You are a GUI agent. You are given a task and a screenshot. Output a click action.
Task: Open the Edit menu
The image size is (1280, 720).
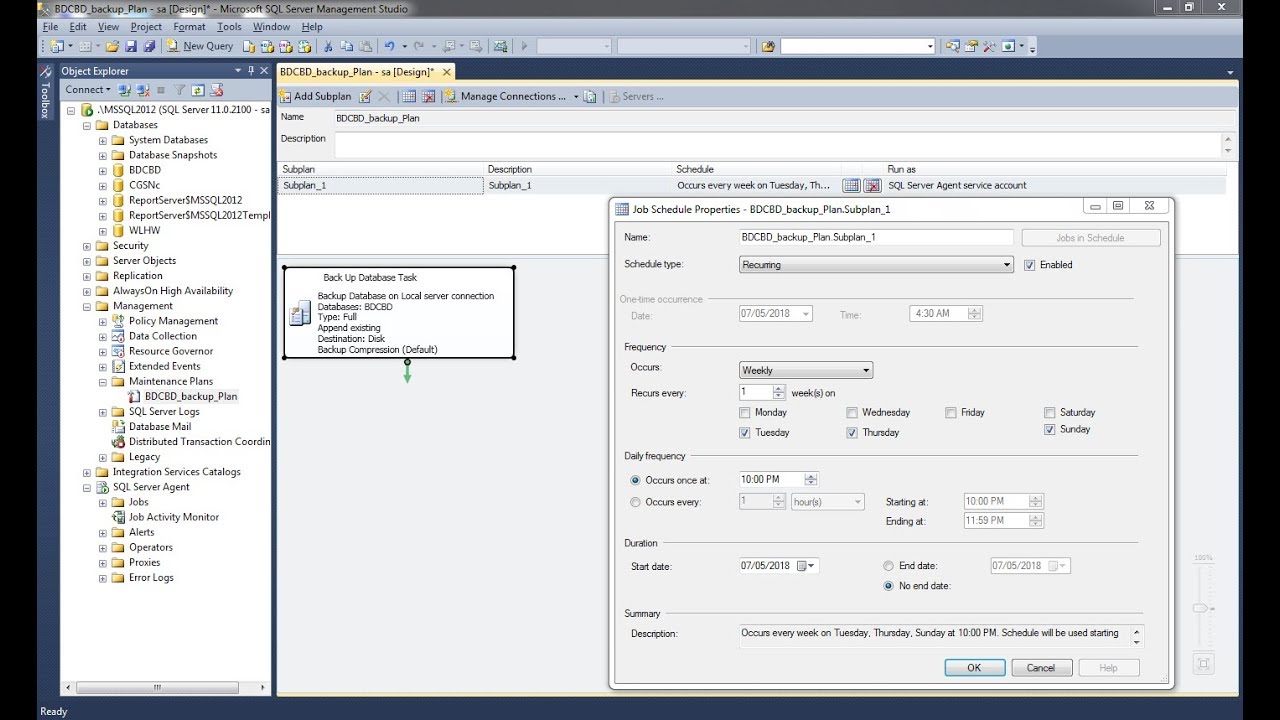point(78,27)
